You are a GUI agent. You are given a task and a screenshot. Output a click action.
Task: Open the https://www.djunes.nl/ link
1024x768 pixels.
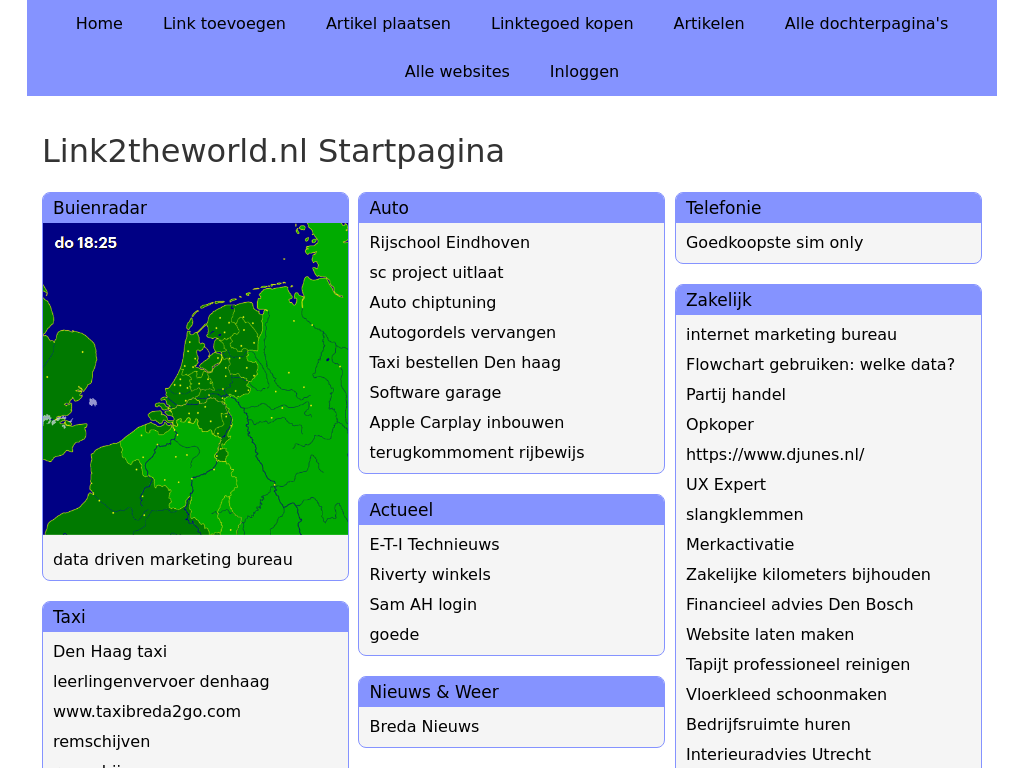coord(775,454)
